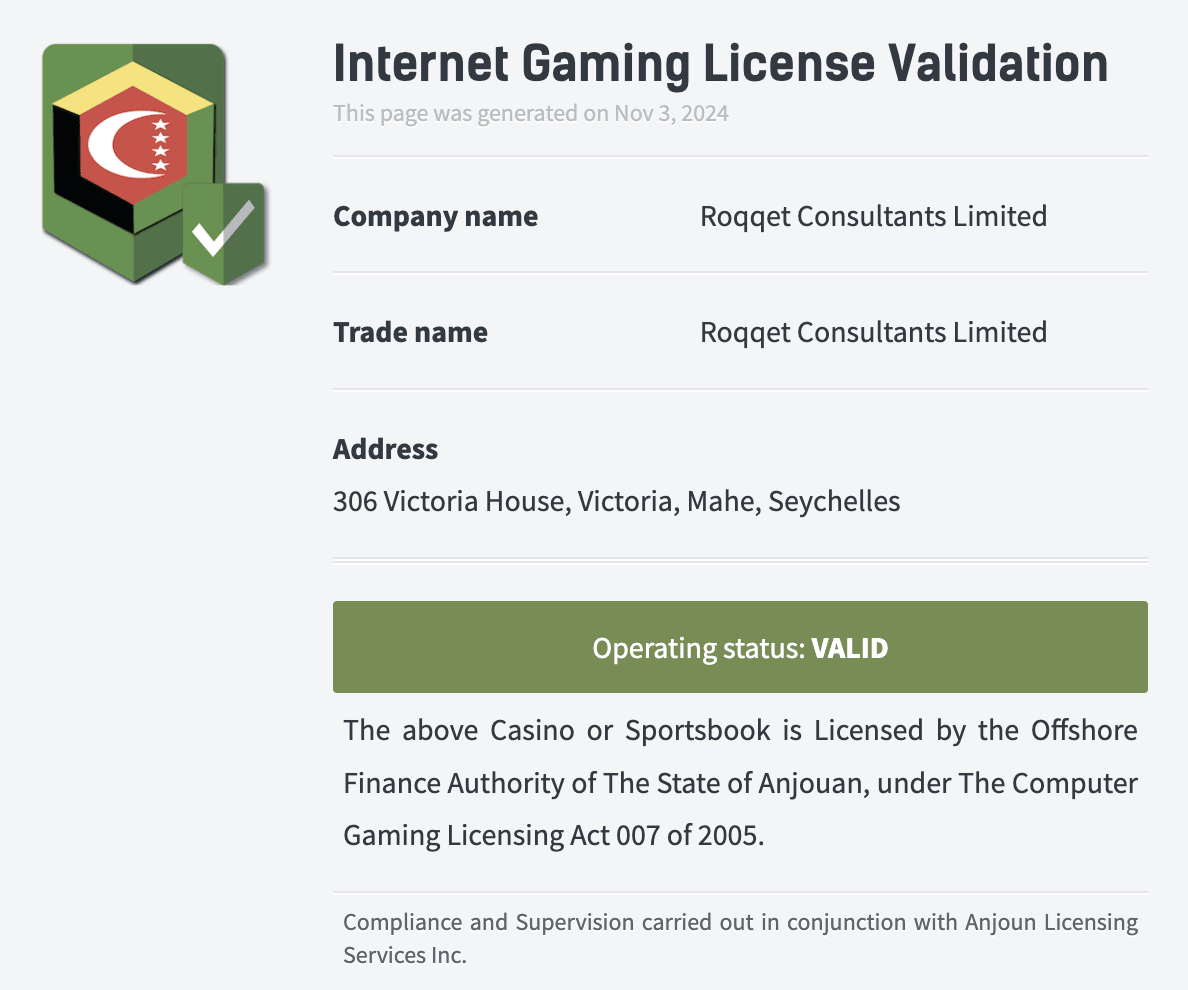The height and width of the screenshot is (990, 1188).
Task: Click the Offshore Finance Authority text
Action: point(1084,730)
